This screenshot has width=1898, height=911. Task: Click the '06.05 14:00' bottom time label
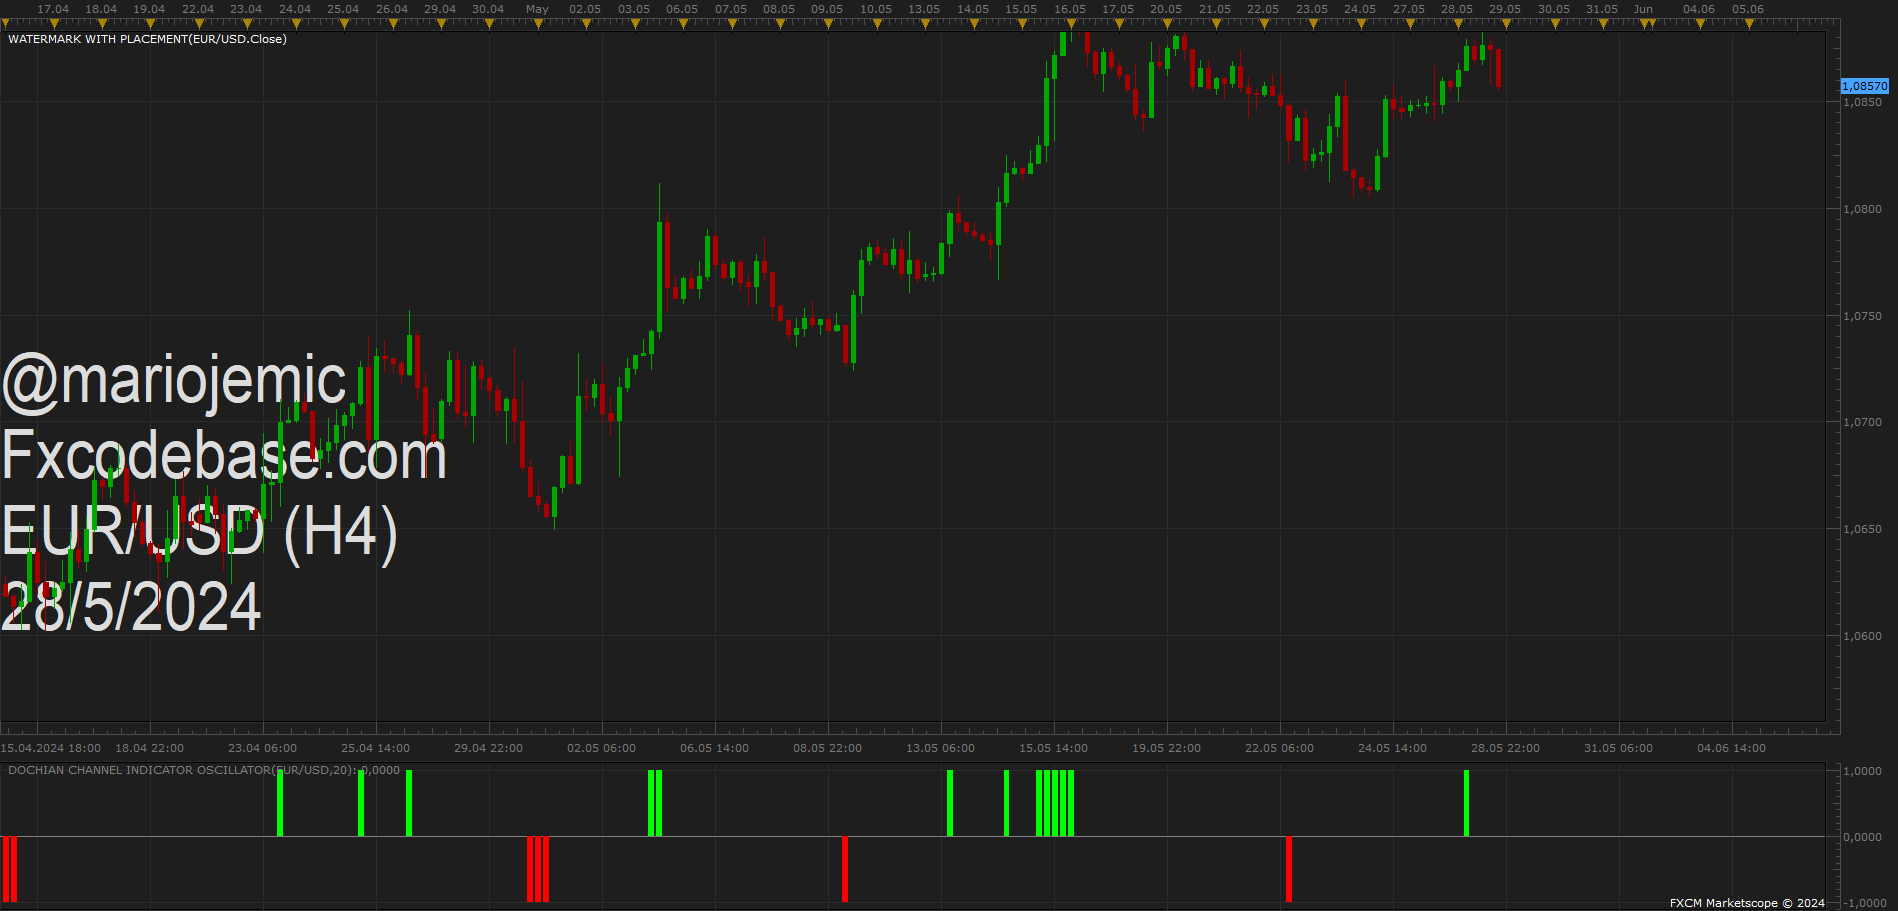(x=715, y=748)
